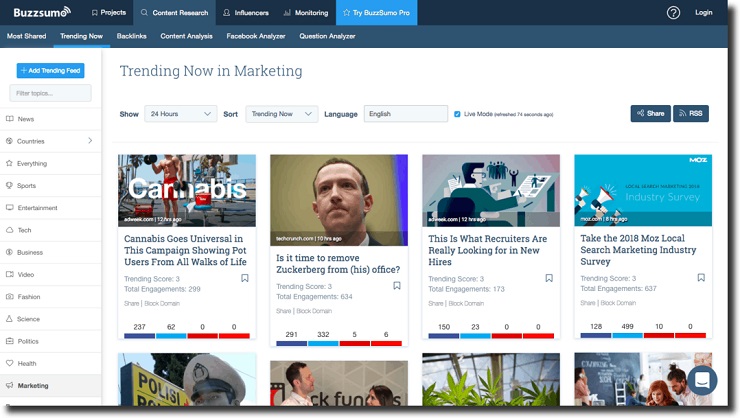Click Block Domain under the Moz Survey article

pos(618,303)
